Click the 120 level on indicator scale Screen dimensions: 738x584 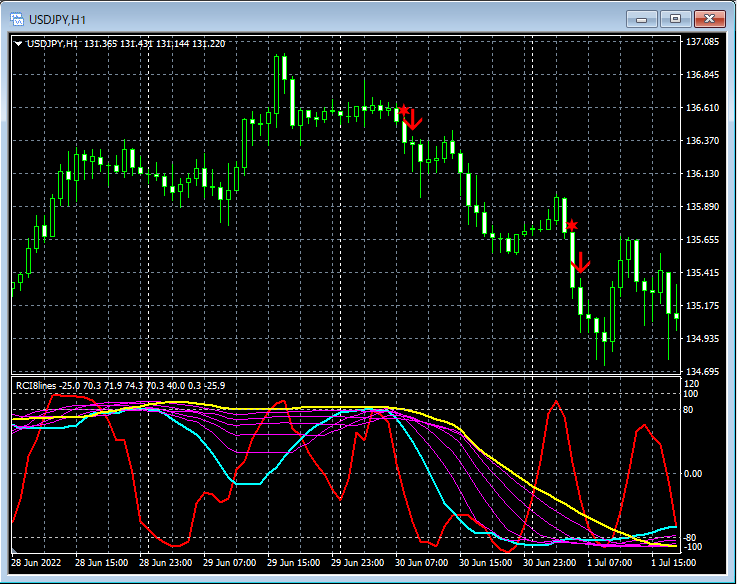click(691, 384)
